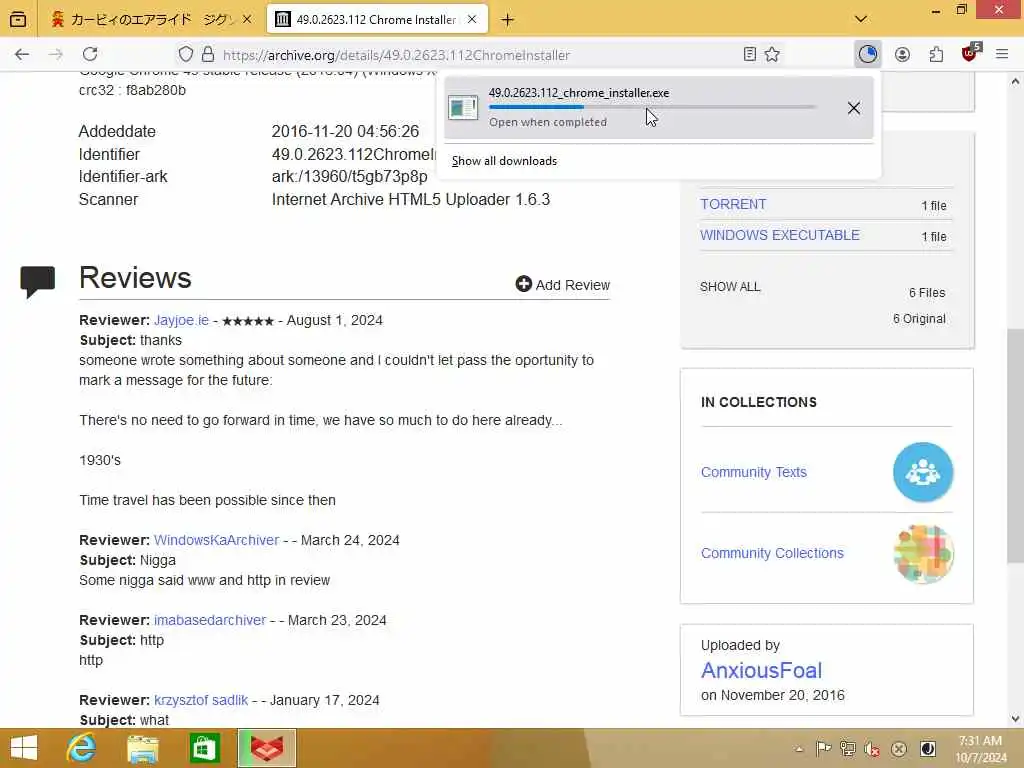Open the TORRENT download option

733,204
